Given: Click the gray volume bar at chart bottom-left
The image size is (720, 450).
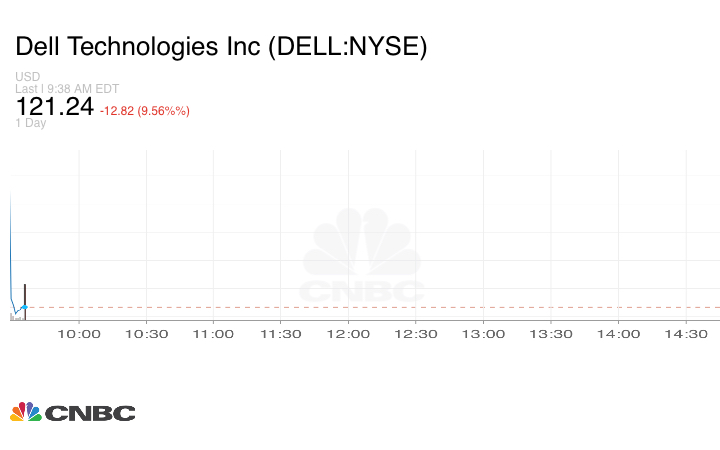Looking at the screenshot, I should pos(14,317).
